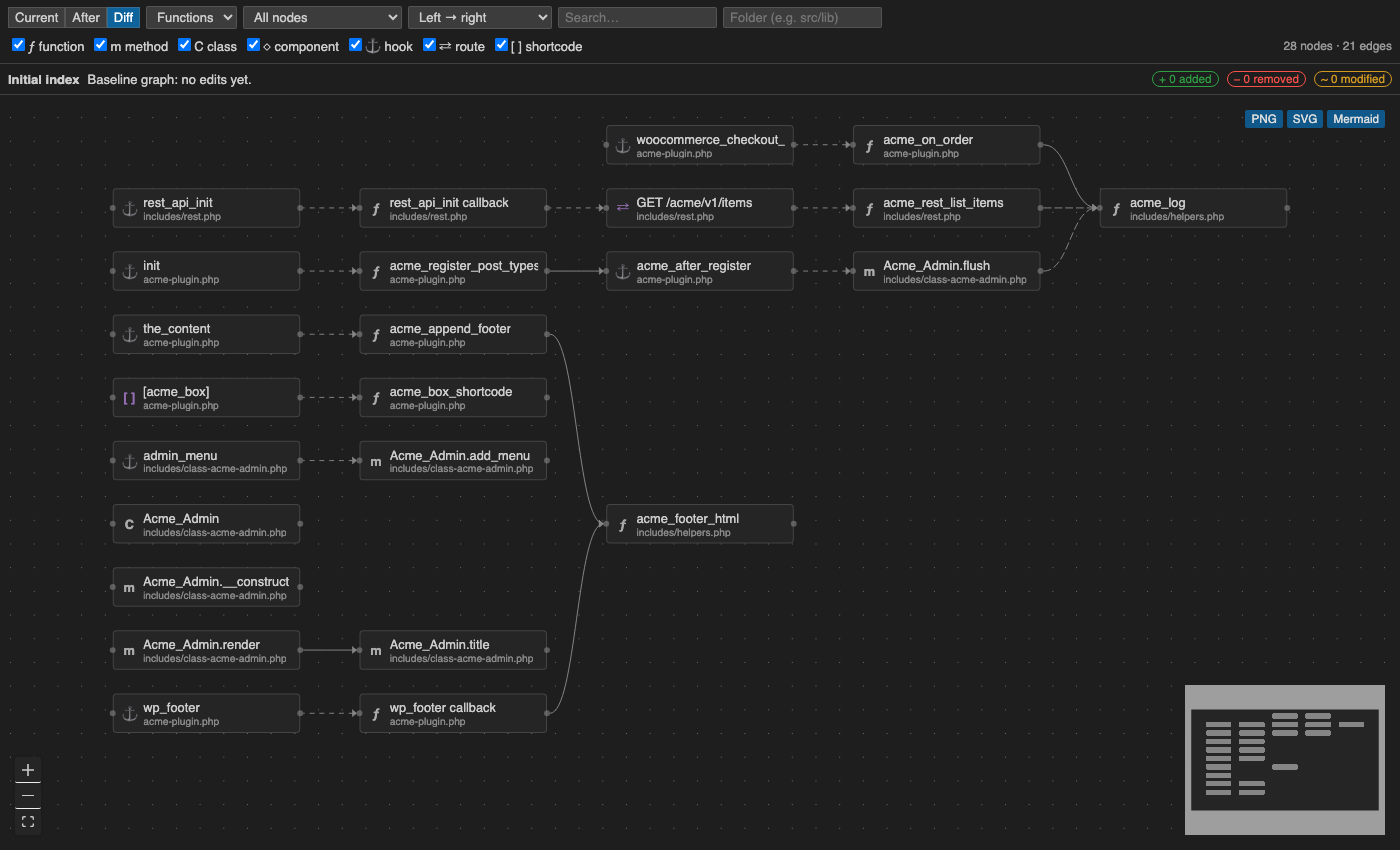This screenshot has width=1400, height=850.
Task: Toggle the route filter checkbox
Action: click(x=429, y=45)
